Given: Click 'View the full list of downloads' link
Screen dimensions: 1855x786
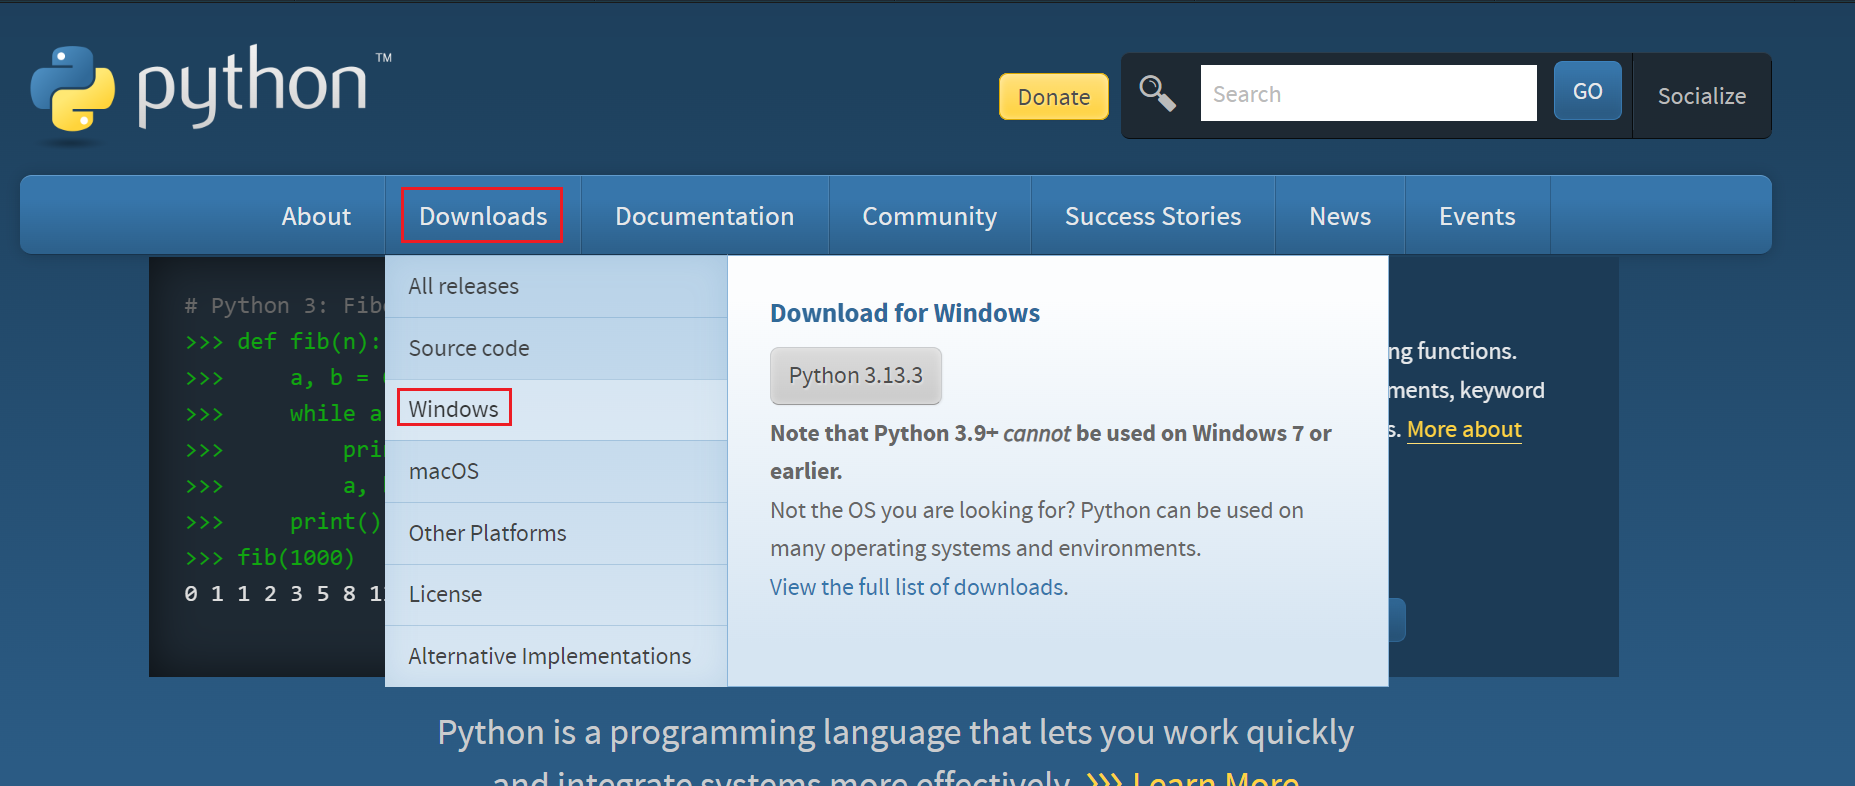Looking at the screenshot, I should point(919,587).
